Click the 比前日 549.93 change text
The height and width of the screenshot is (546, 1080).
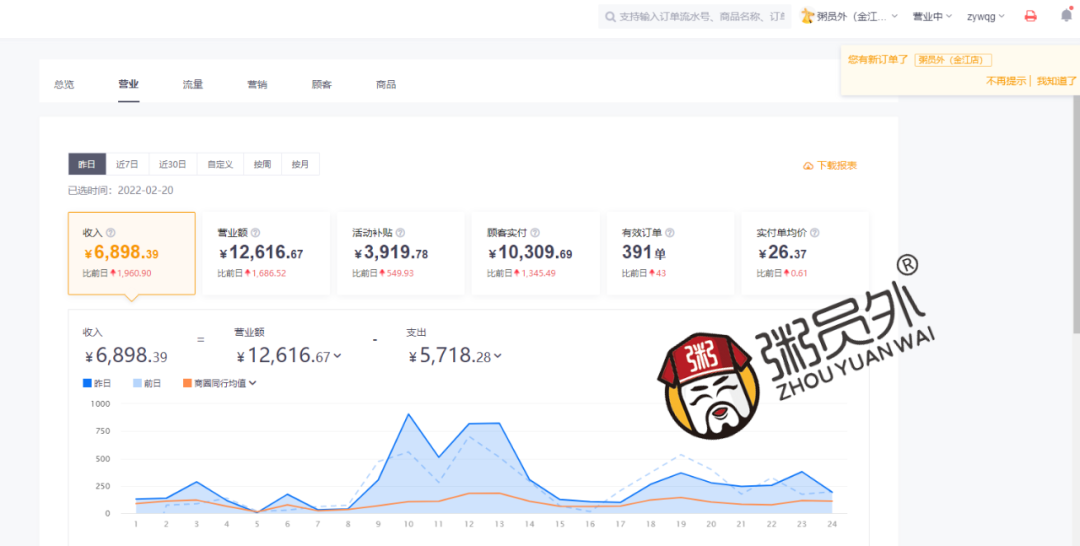pyautogui.click(x=383, y=273)
